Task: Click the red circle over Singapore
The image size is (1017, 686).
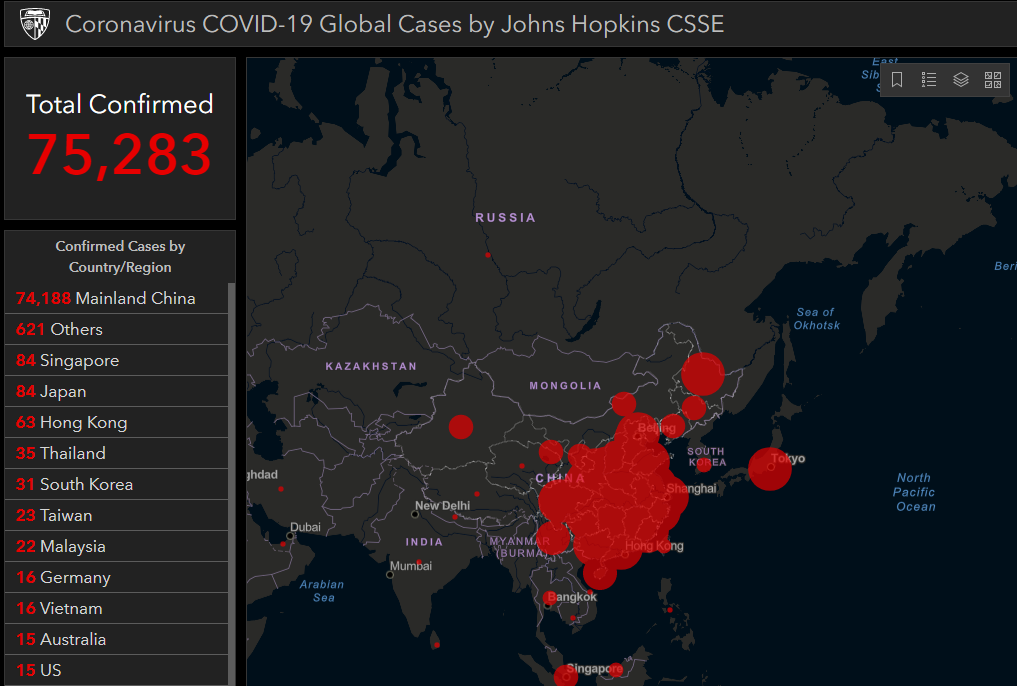Action: point(566,676)
